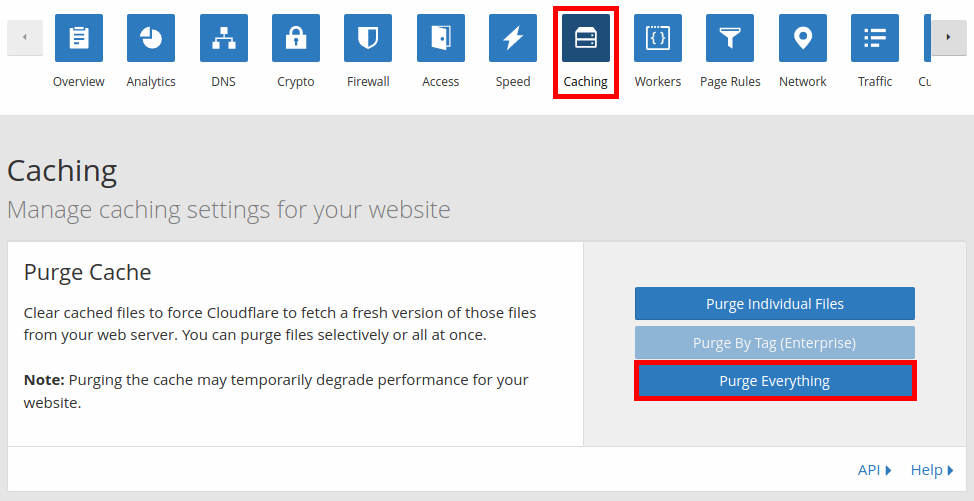Click the Caching drive icon
Viewport: 974px width, 501px height.
click(586, 38)
